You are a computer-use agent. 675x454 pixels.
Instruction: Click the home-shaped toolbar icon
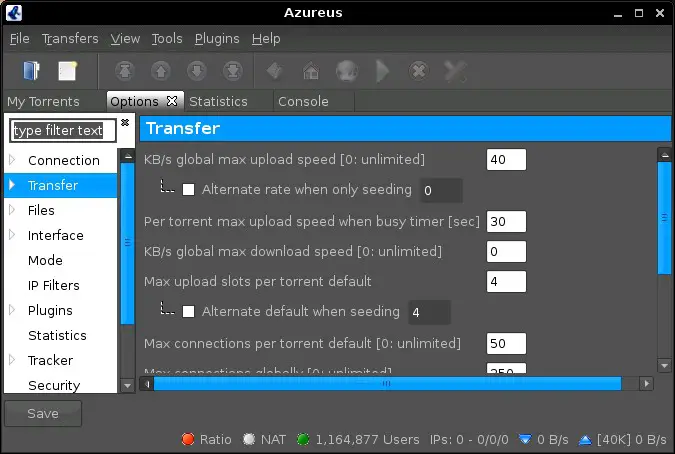pos(311,71)
